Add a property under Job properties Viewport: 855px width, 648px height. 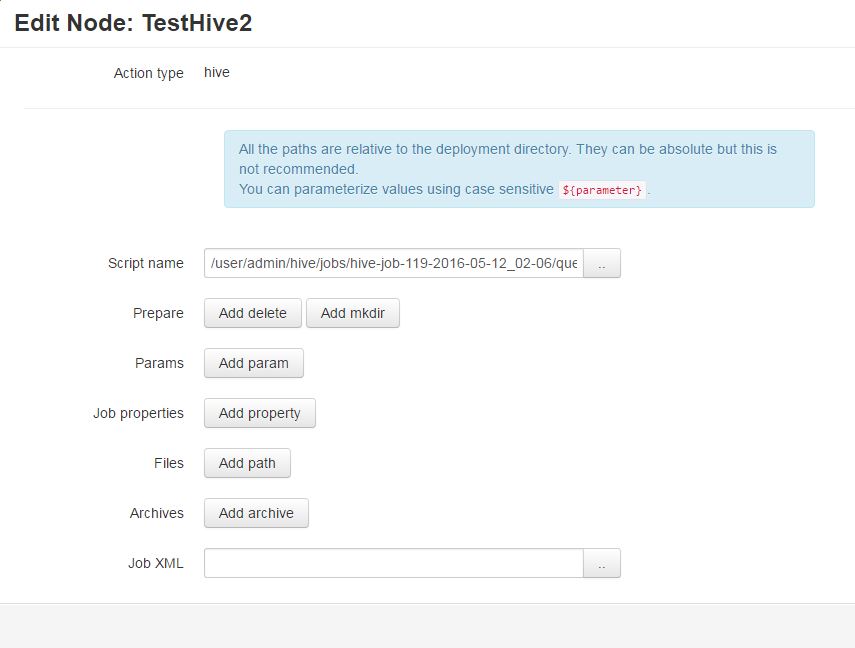point(259,413)
